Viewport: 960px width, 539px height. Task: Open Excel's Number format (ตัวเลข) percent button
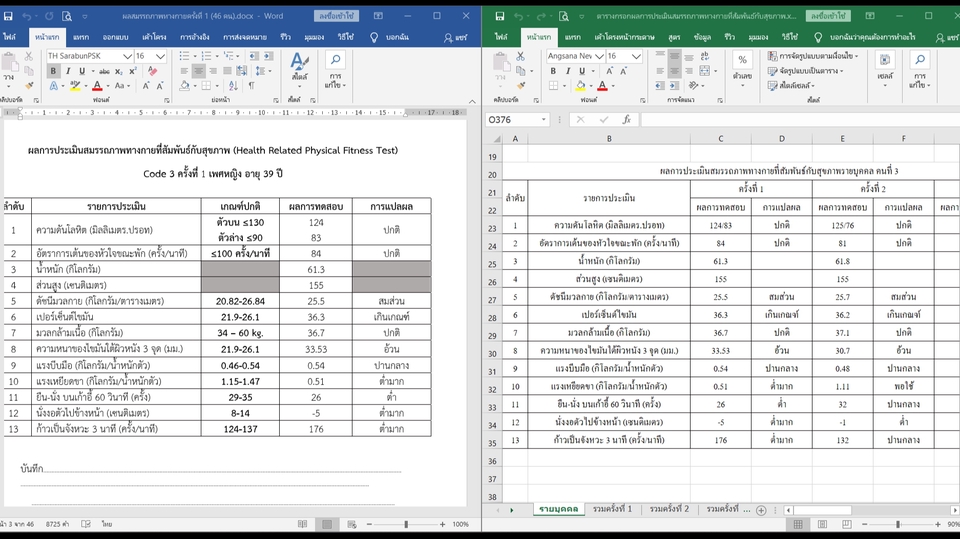click(x=742, y=68)
